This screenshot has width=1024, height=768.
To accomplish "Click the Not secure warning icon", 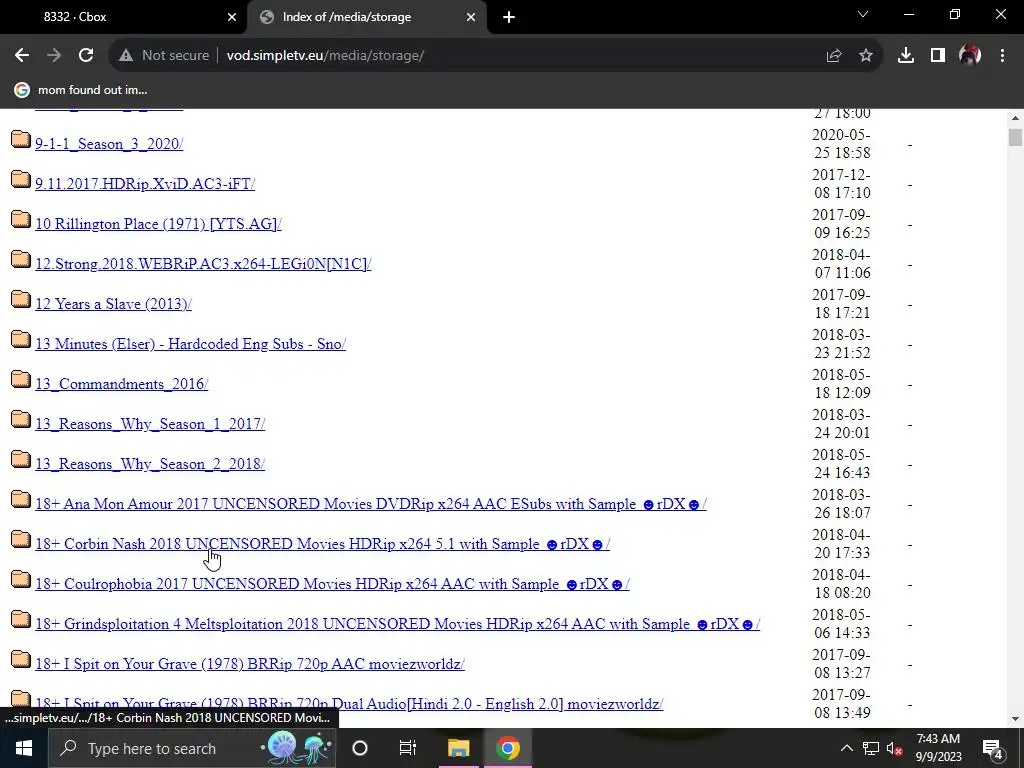I will point(126,56).
